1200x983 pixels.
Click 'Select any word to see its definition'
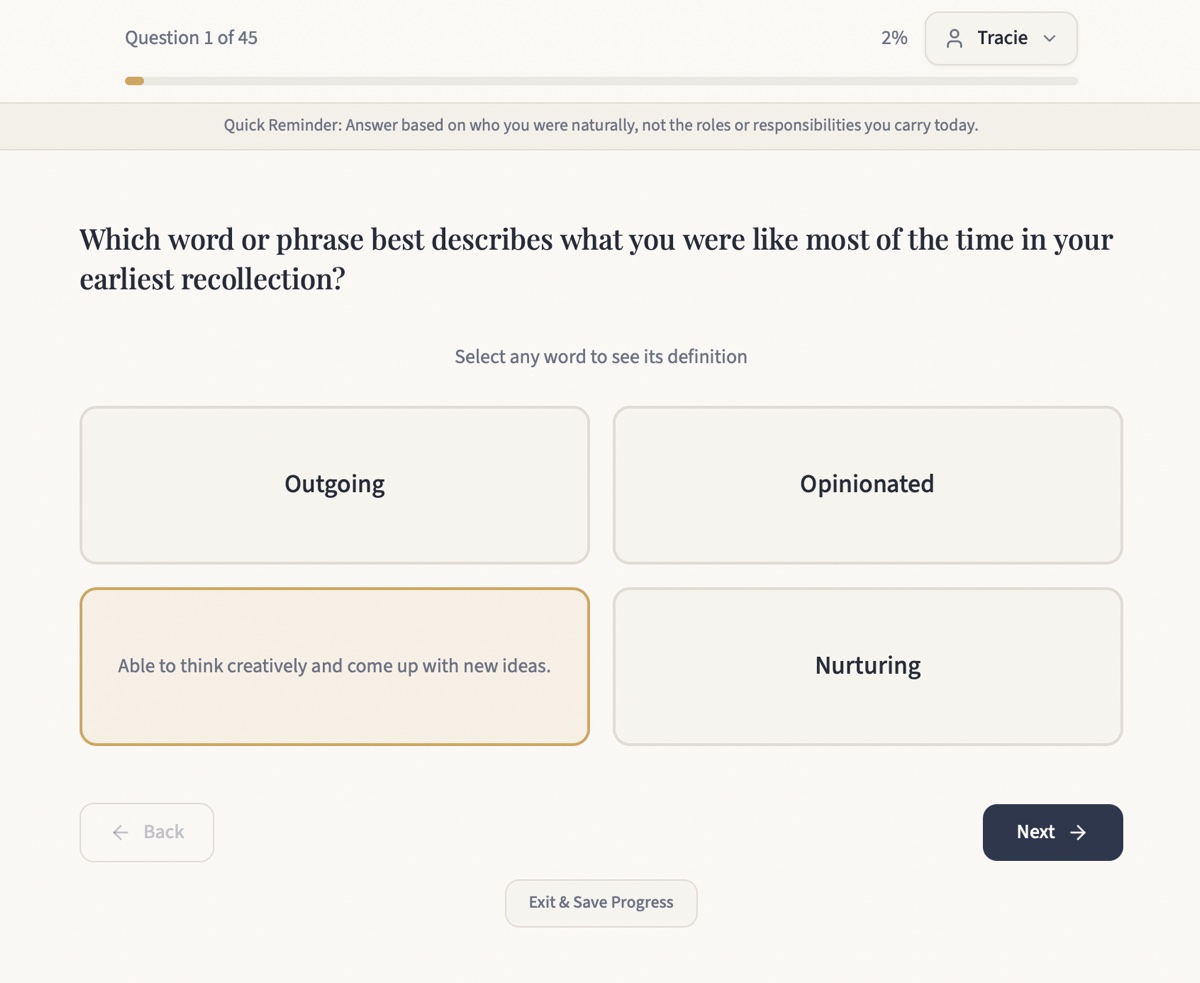(x=601, y=357)
